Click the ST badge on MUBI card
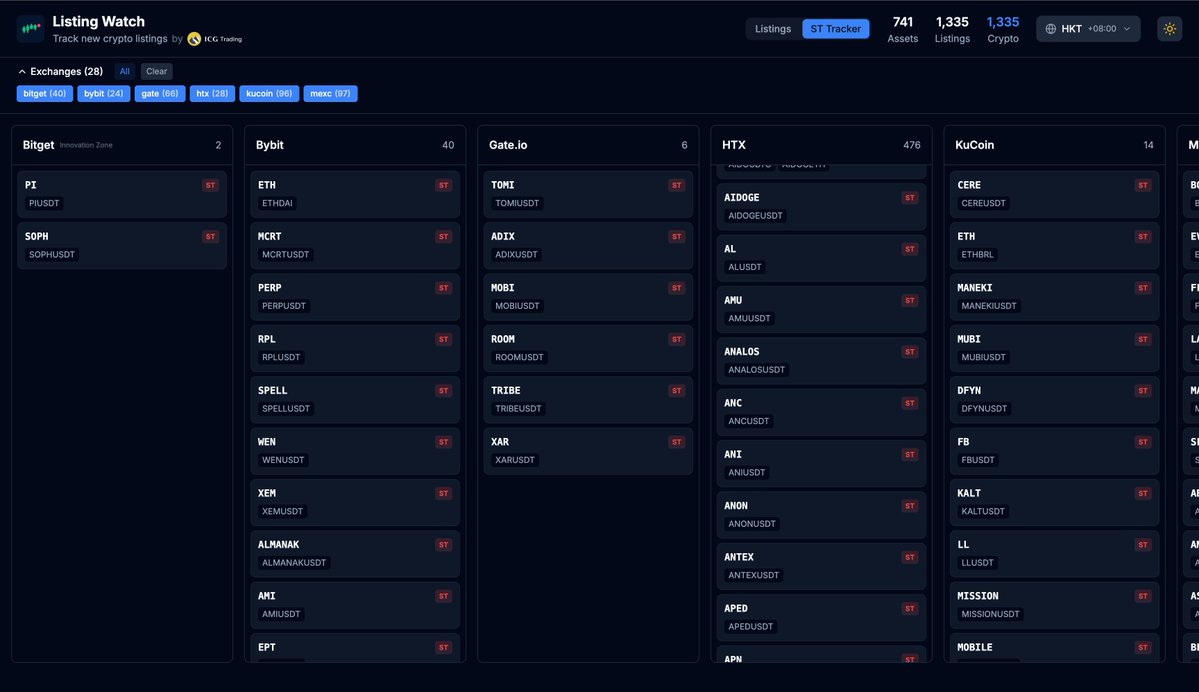This screenshot has height=692, width=1199. pyautogui.click(x=1143, y=339)
